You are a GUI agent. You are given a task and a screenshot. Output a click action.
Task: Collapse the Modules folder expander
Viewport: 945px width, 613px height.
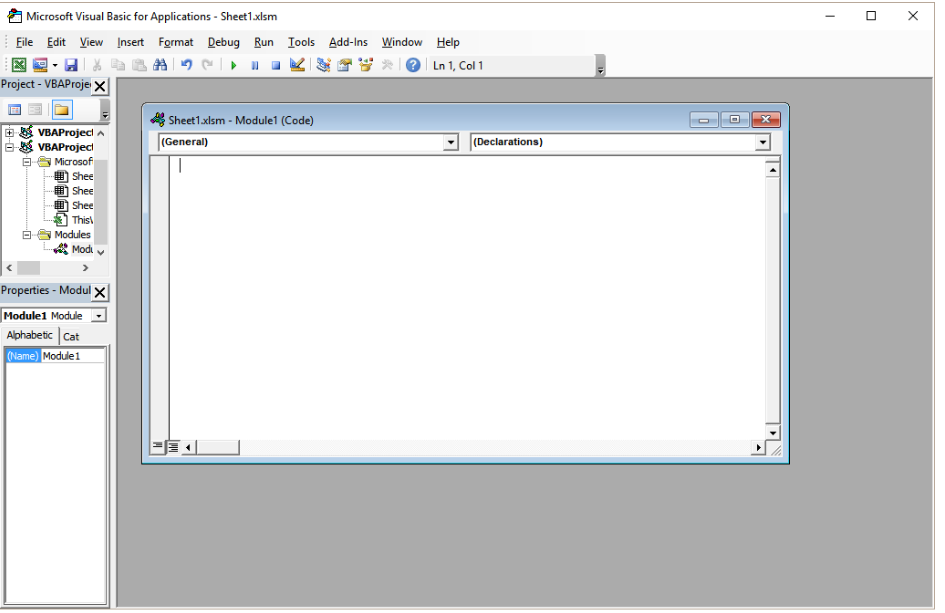pyautogui.click(x=27, y=235)
